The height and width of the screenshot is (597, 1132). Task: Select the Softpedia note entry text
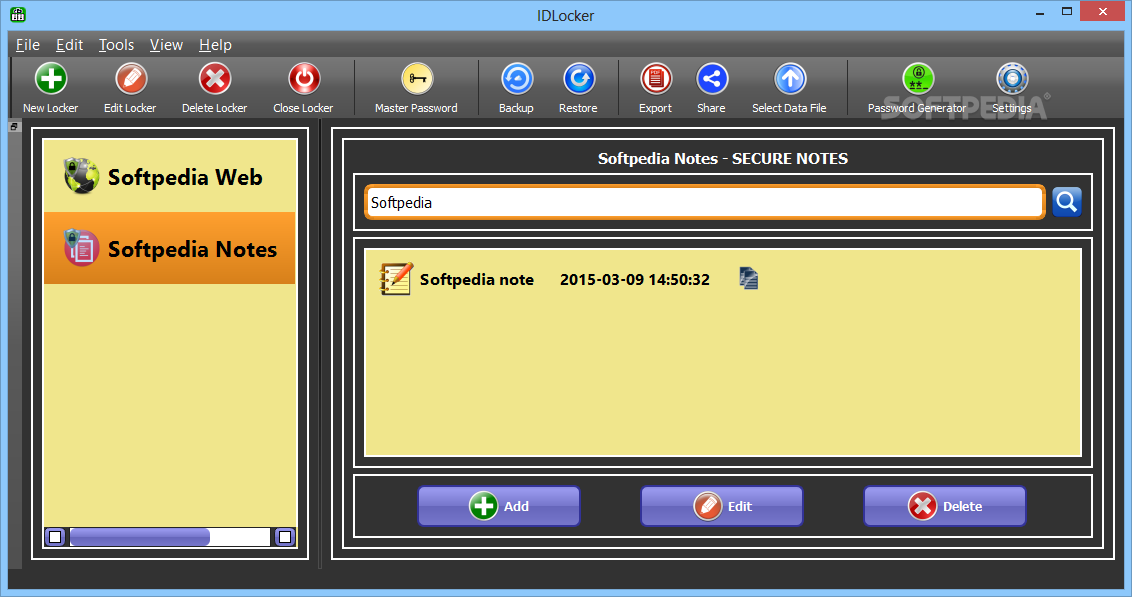[477, 279]
